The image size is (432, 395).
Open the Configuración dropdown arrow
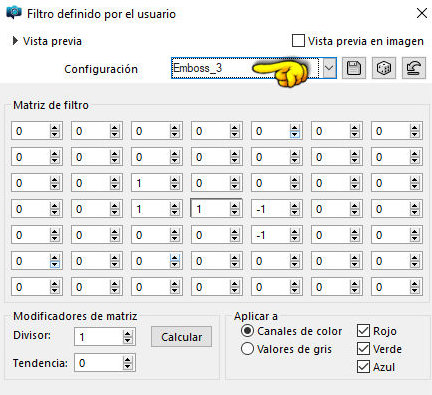[x=329, y=68]
